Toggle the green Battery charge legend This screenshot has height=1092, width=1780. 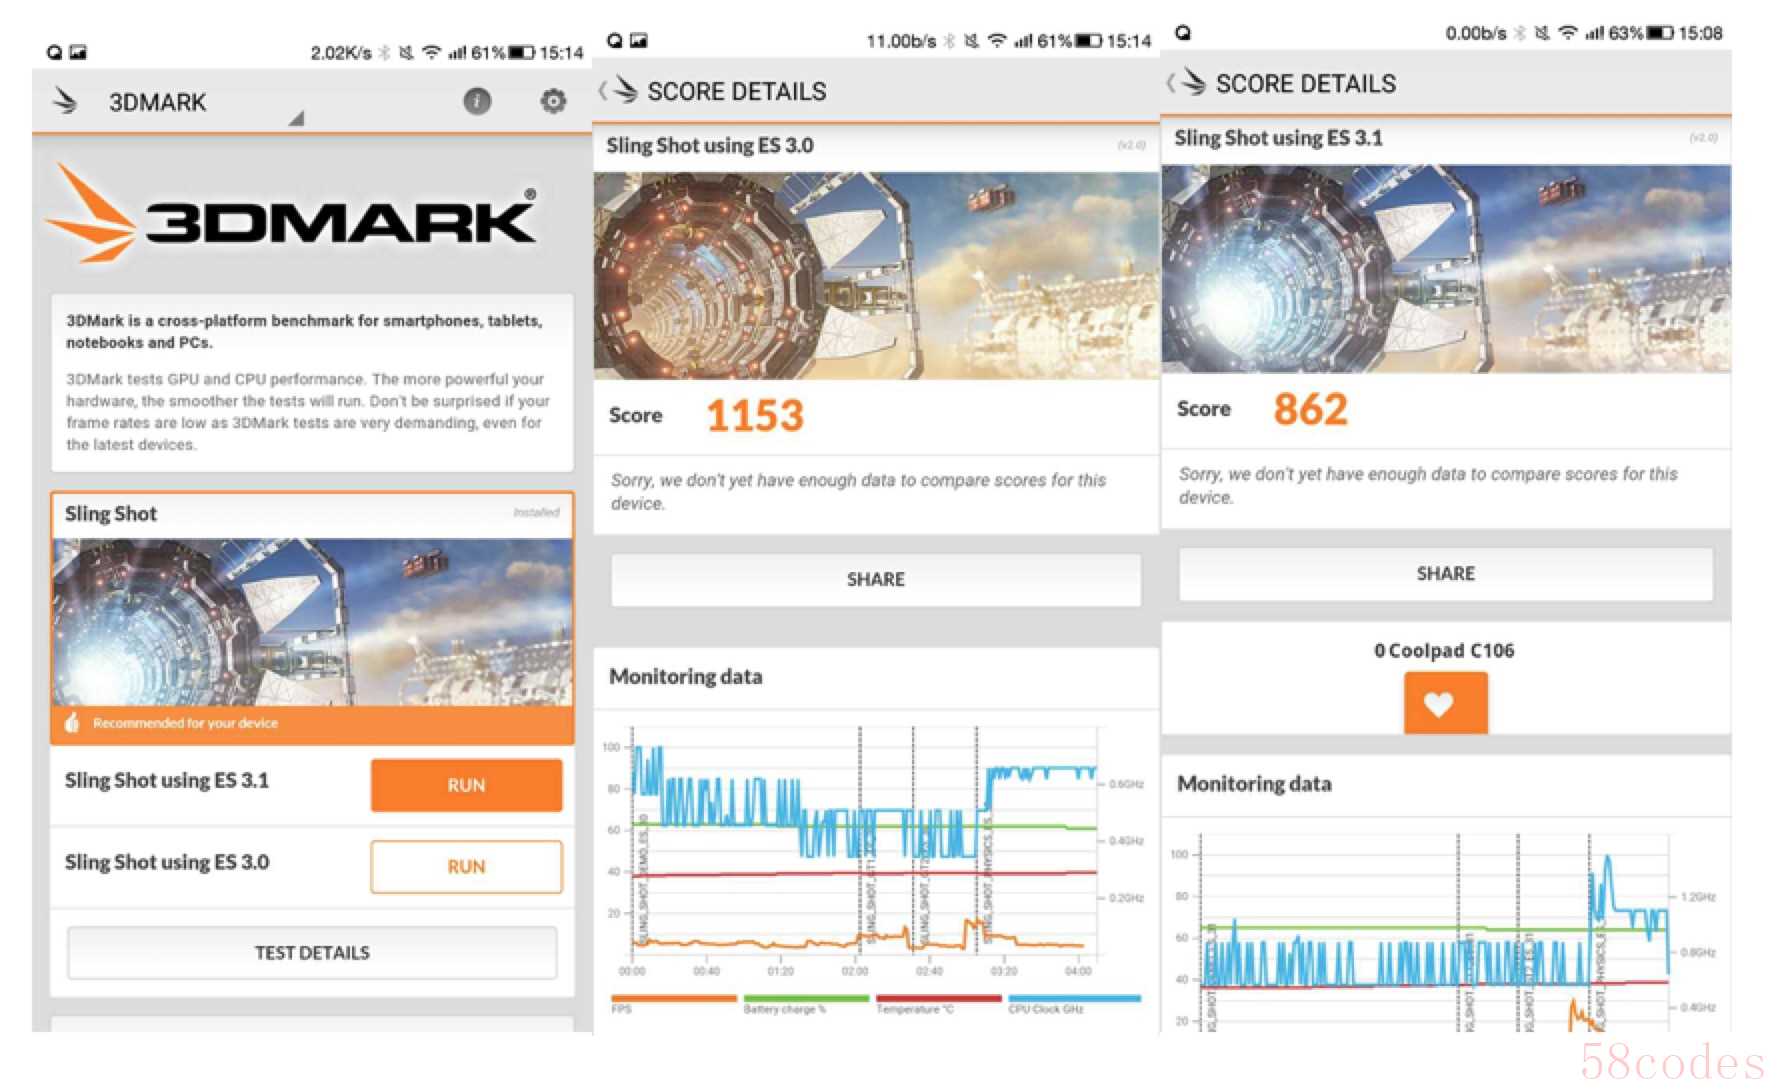pyautogui.click(x=806, y=999)
